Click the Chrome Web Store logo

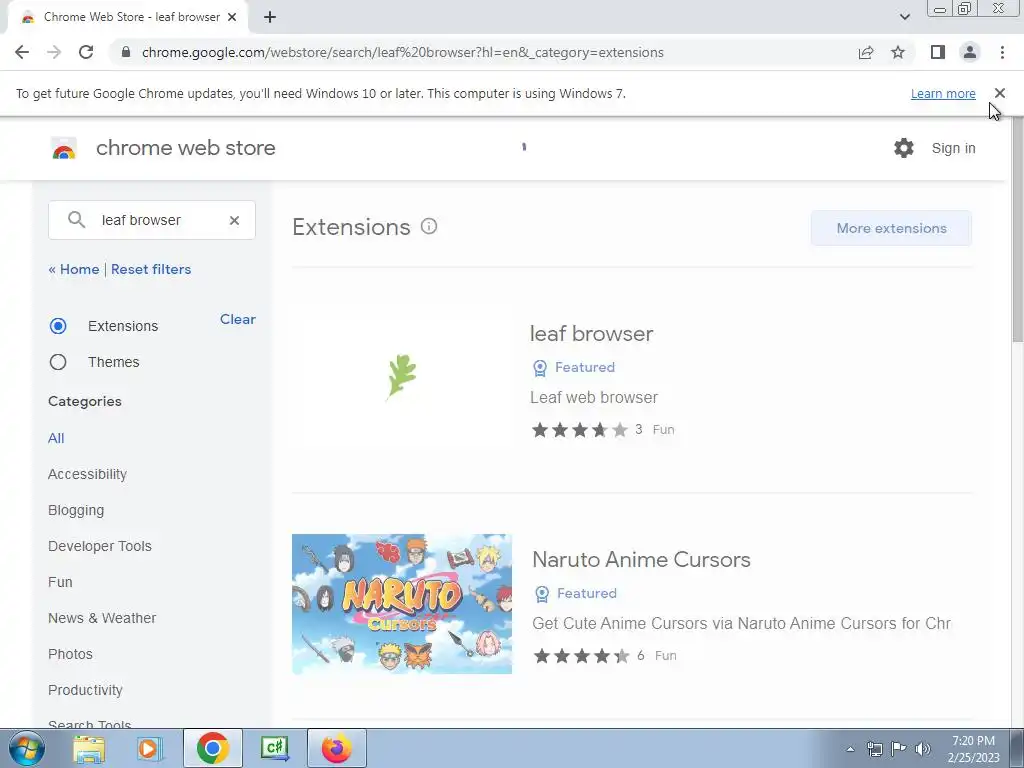[64, 148]
